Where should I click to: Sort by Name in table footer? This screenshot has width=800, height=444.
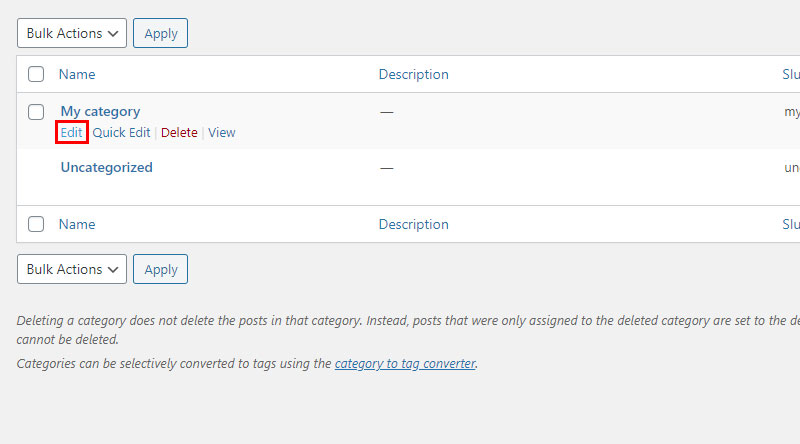(x=77, y=225)
